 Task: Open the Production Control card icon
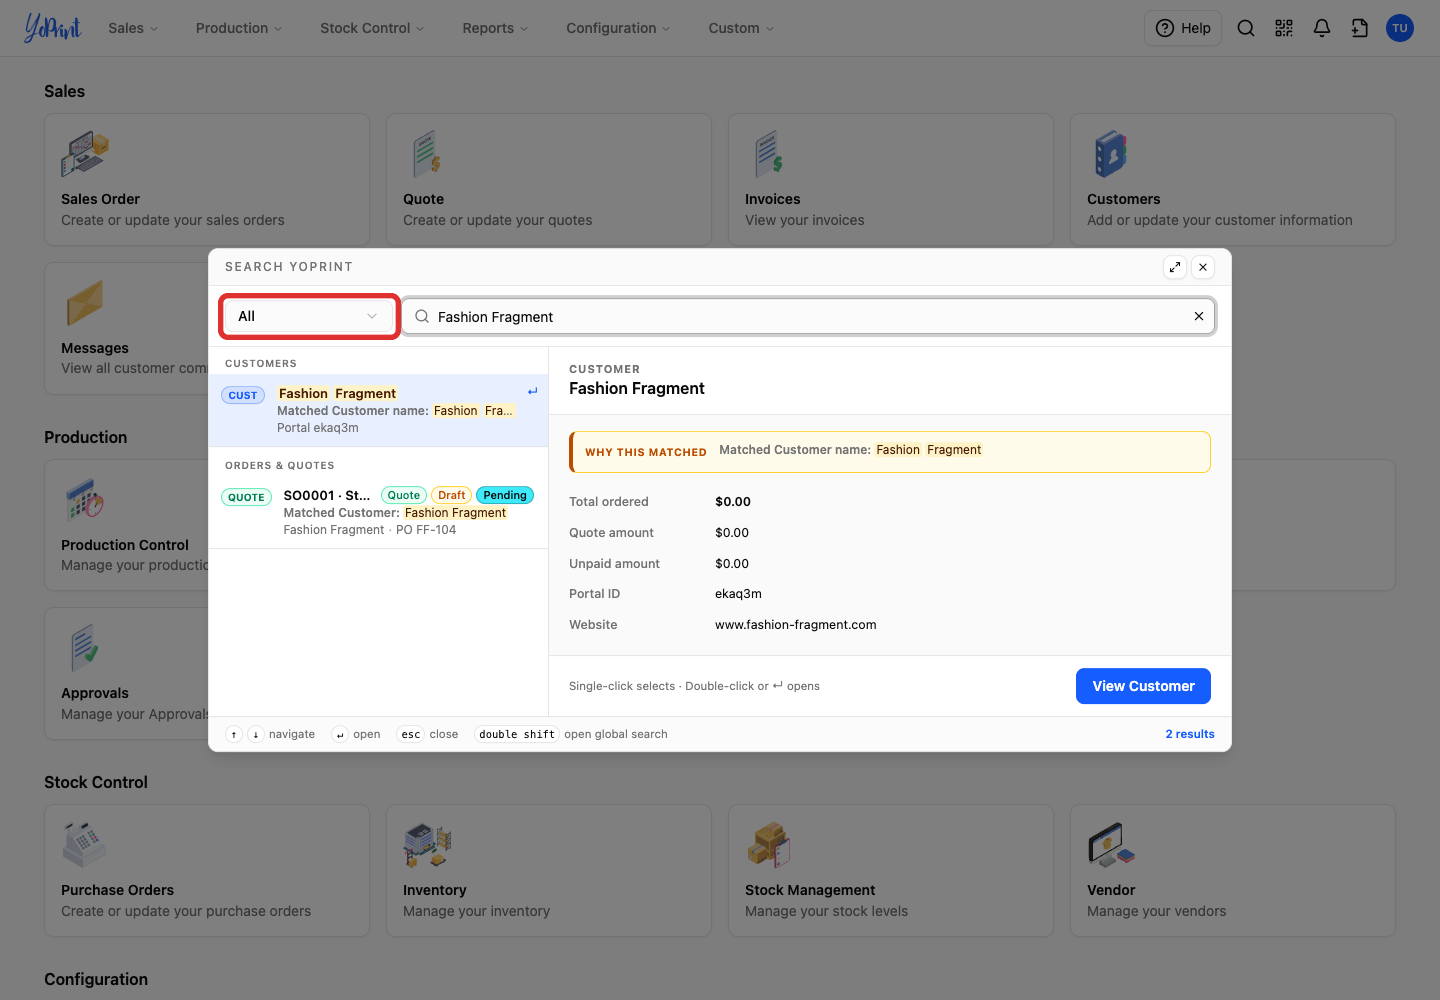(84, 500)
